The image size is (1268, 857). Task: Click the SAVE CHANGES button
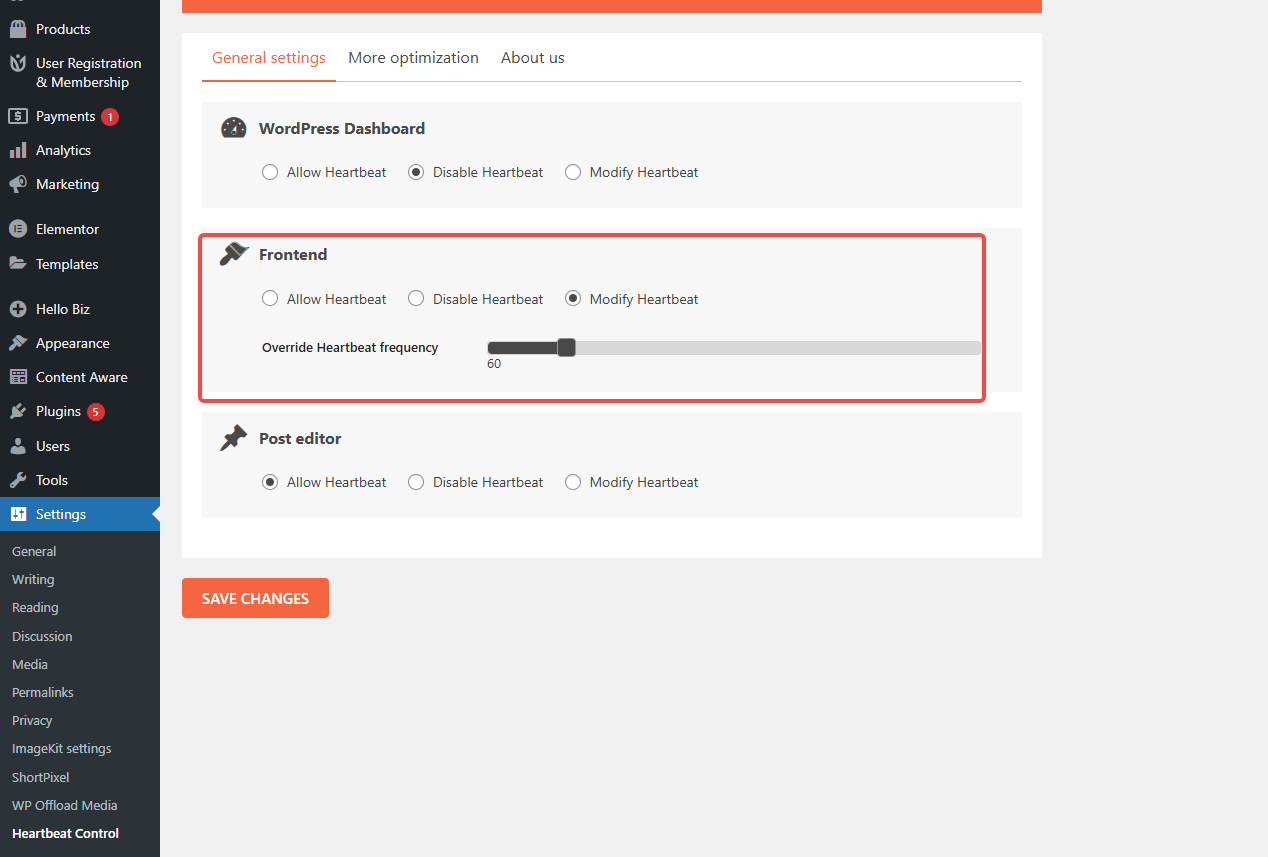255,598
